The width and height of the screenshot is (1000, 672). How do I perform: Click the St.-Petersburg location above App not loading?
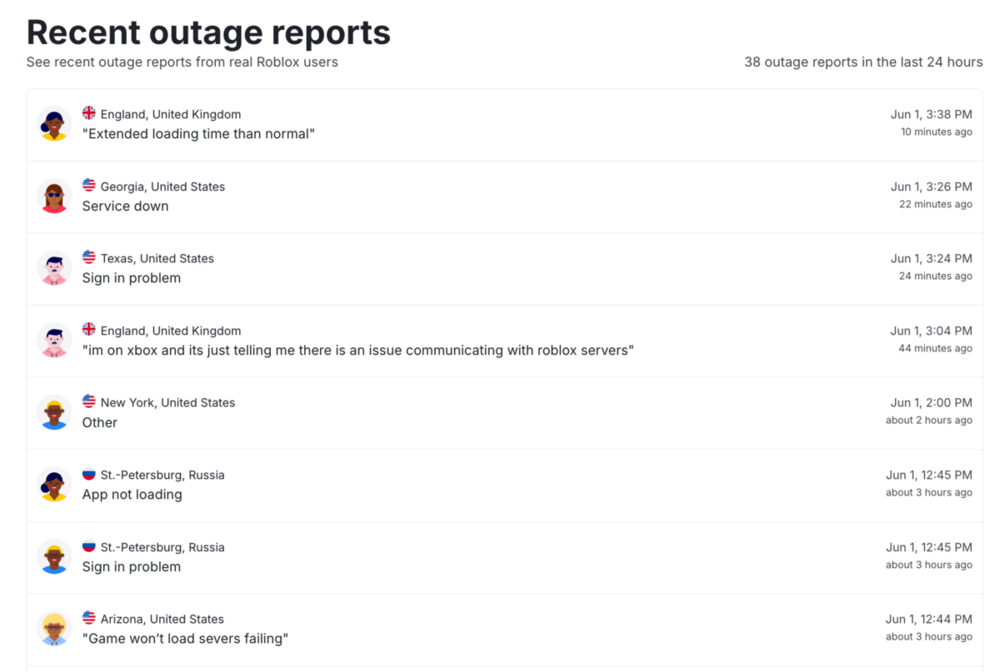click(163, 475)
